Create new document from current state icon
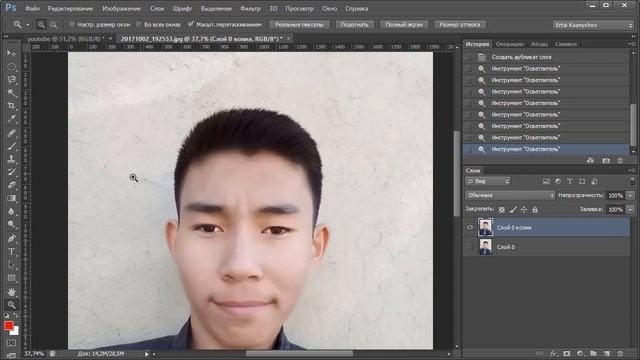Screen dimensions: 640x360 (x=590, y=160)
